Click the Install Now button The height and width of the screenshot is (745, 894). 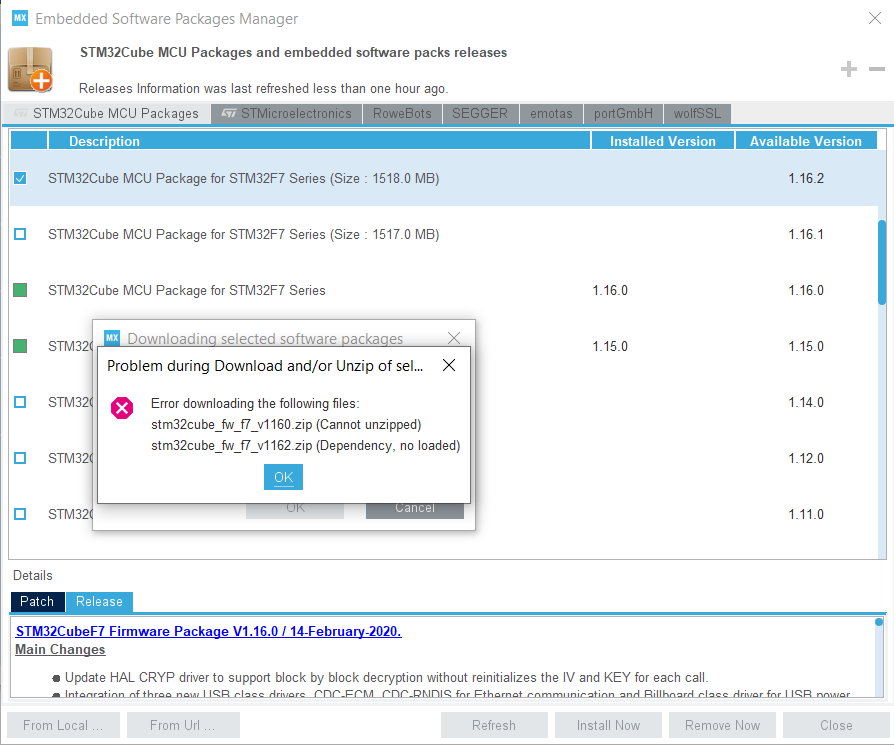[x=608, y=725]
